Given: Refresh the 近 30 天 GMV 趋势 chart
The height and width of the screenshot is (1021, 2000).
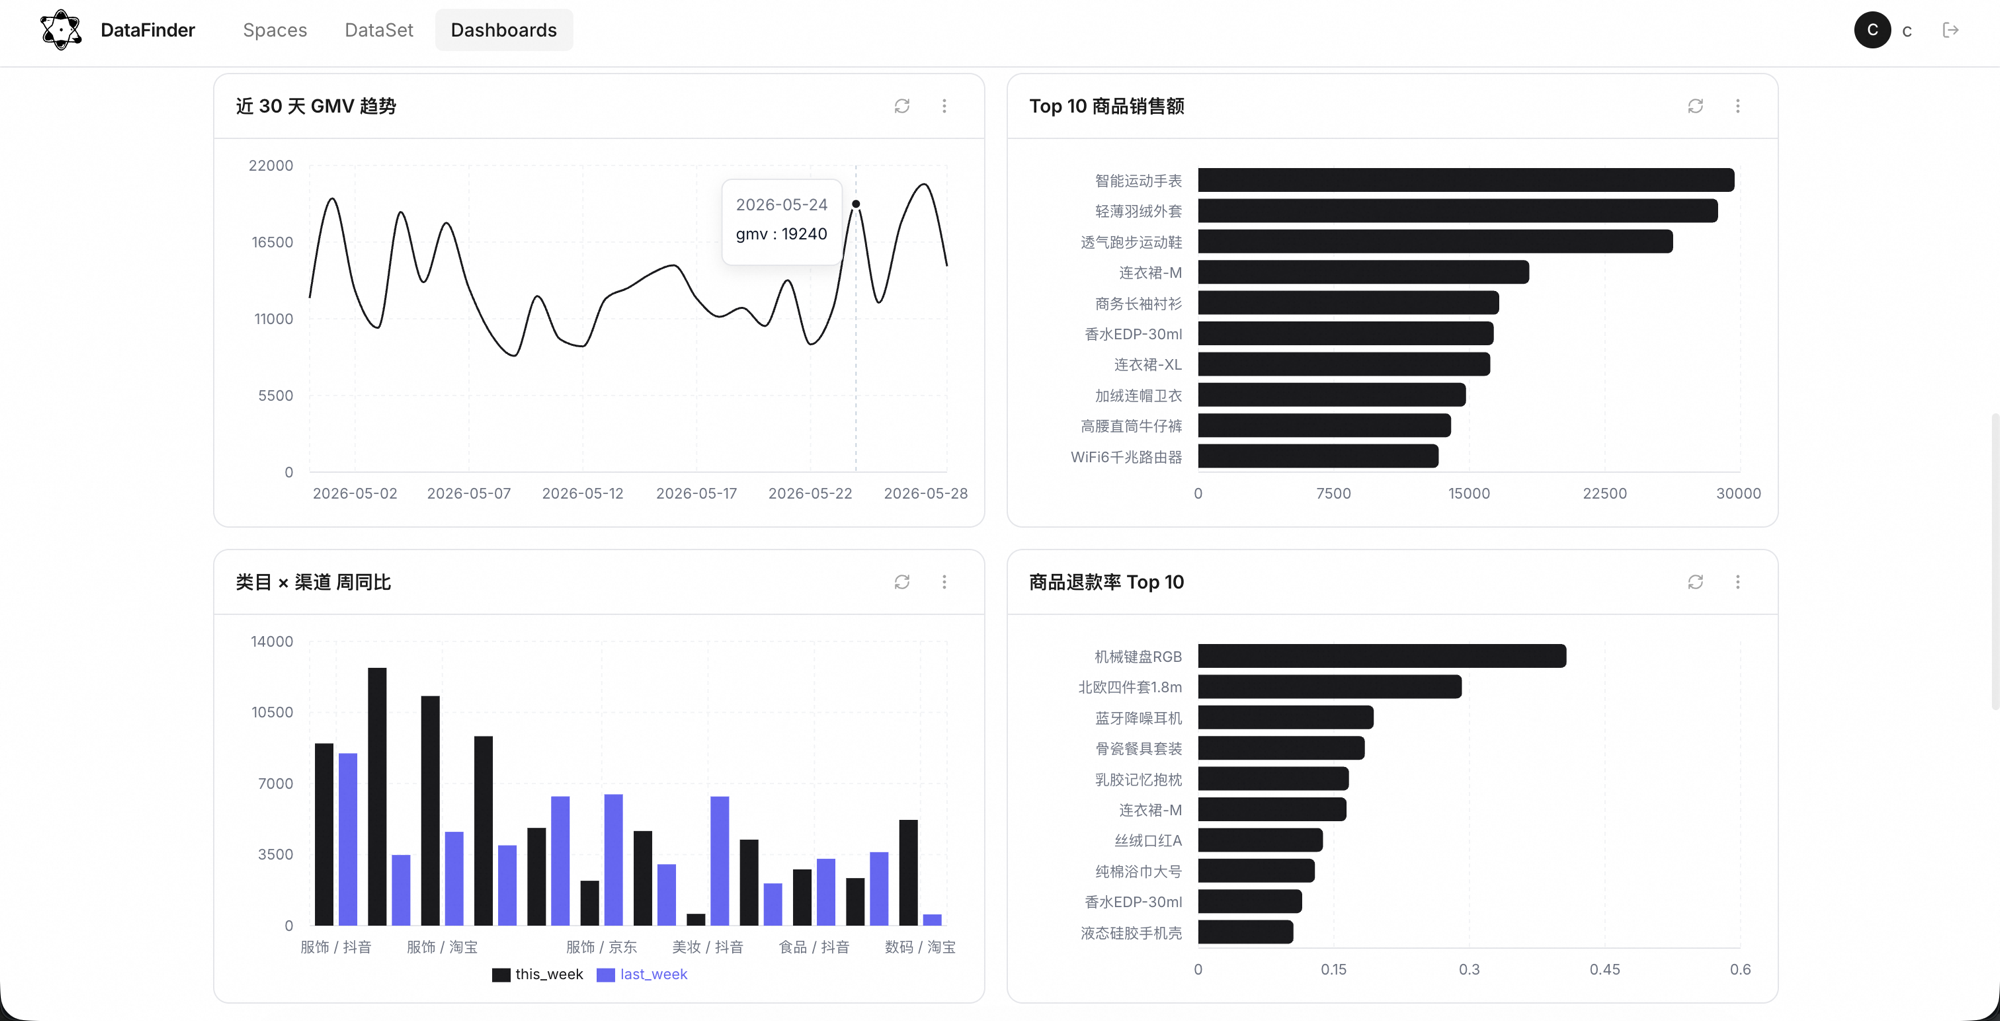Looking at the screenshot, I should click(x=902, y=106).
